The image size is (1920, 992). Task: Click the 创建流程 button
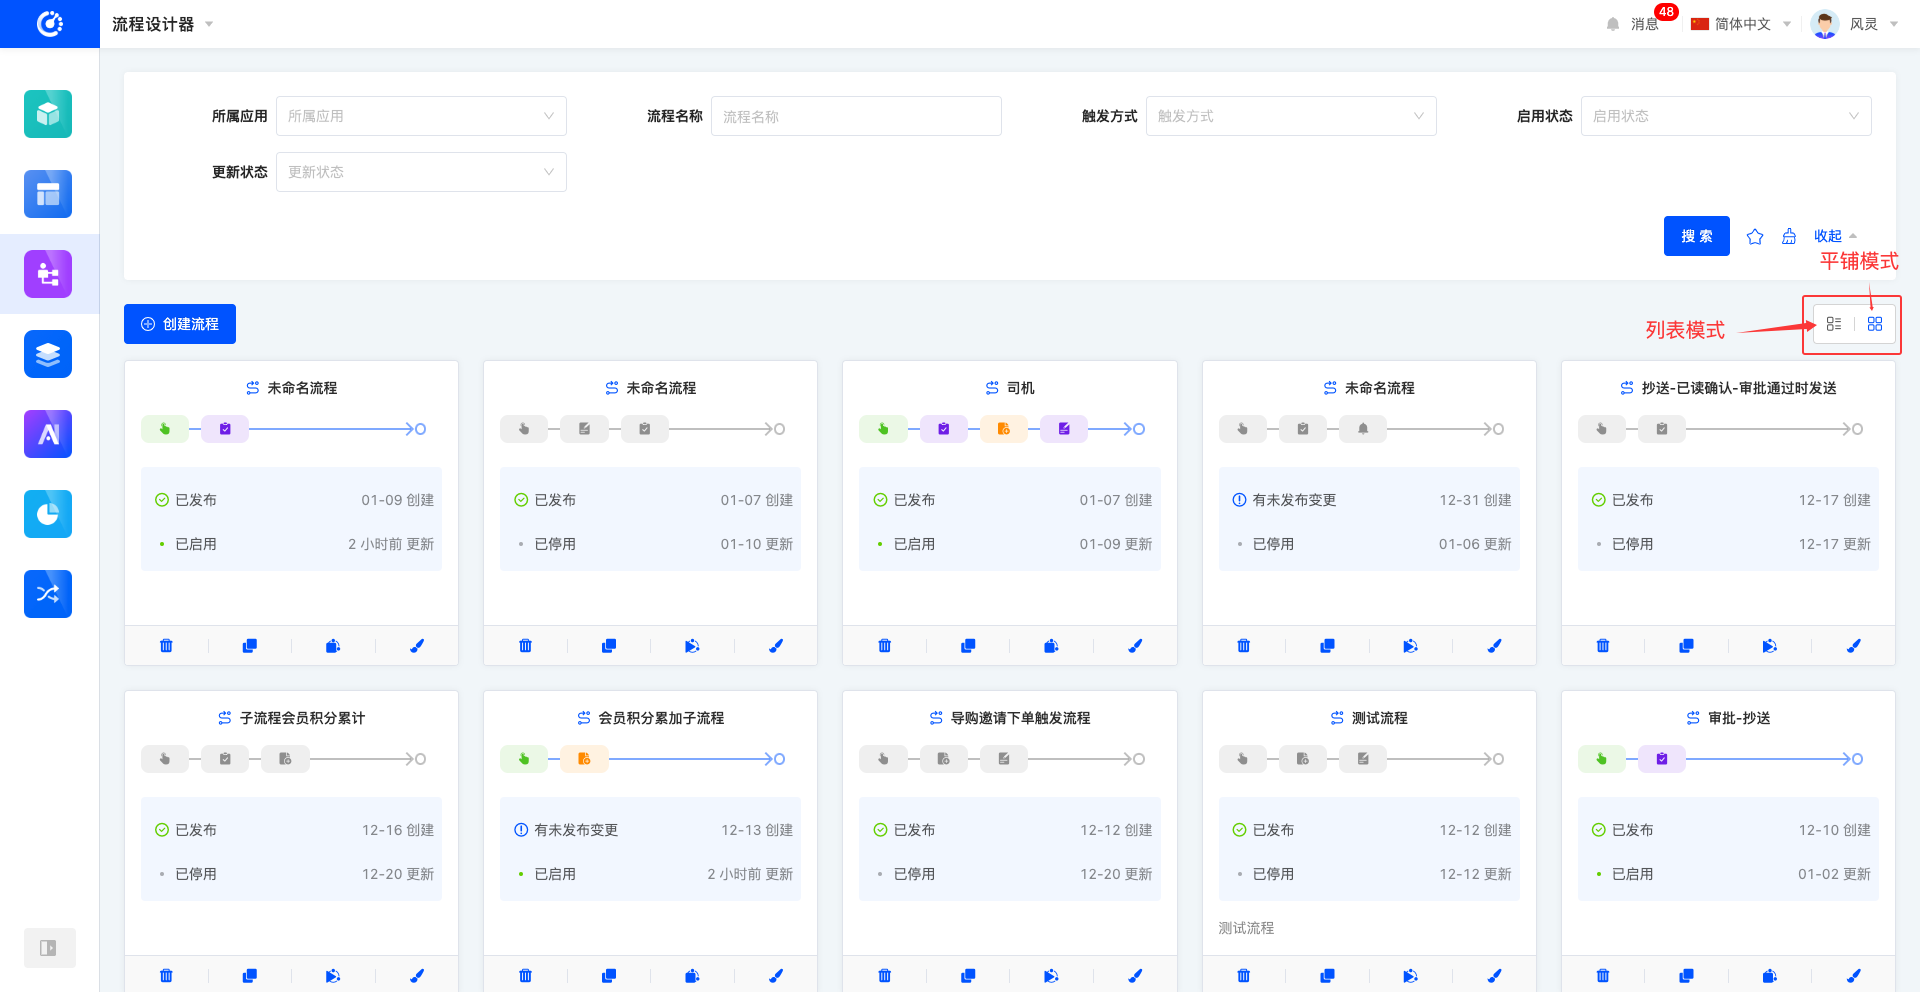pyautogui.click(x=180, y=324)
